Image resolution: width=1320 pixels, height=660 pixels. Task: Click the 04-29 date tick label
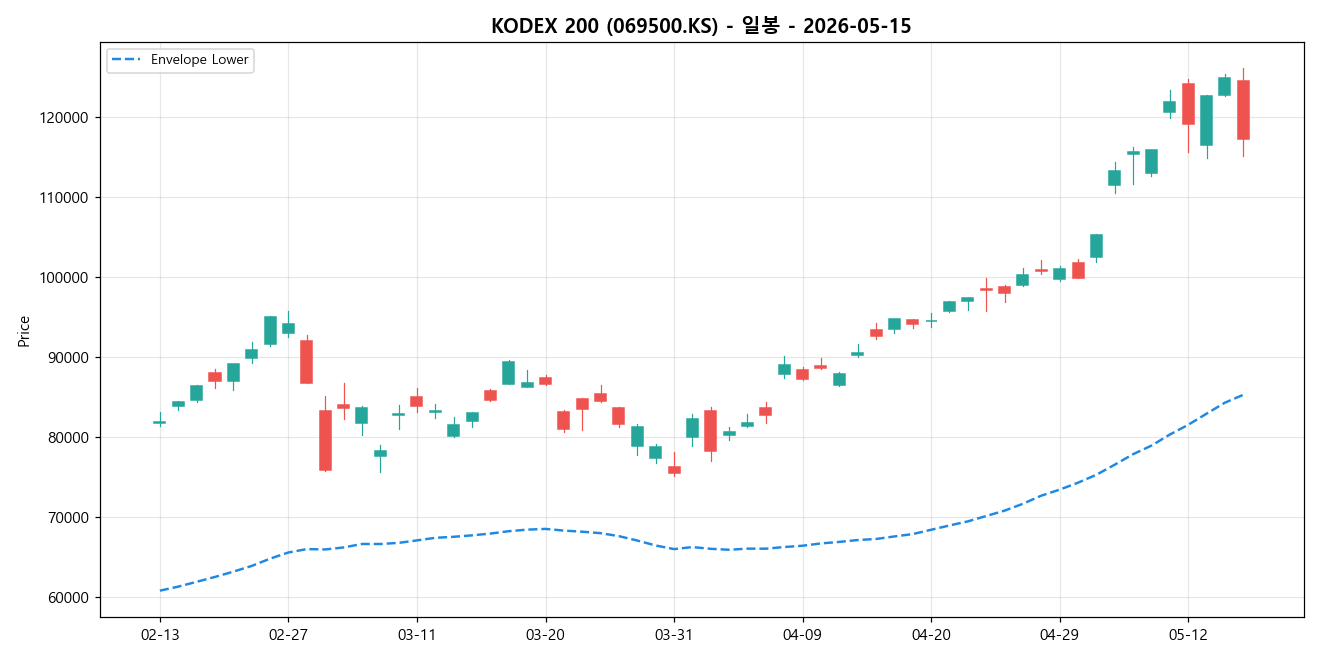click(1060, 635)
